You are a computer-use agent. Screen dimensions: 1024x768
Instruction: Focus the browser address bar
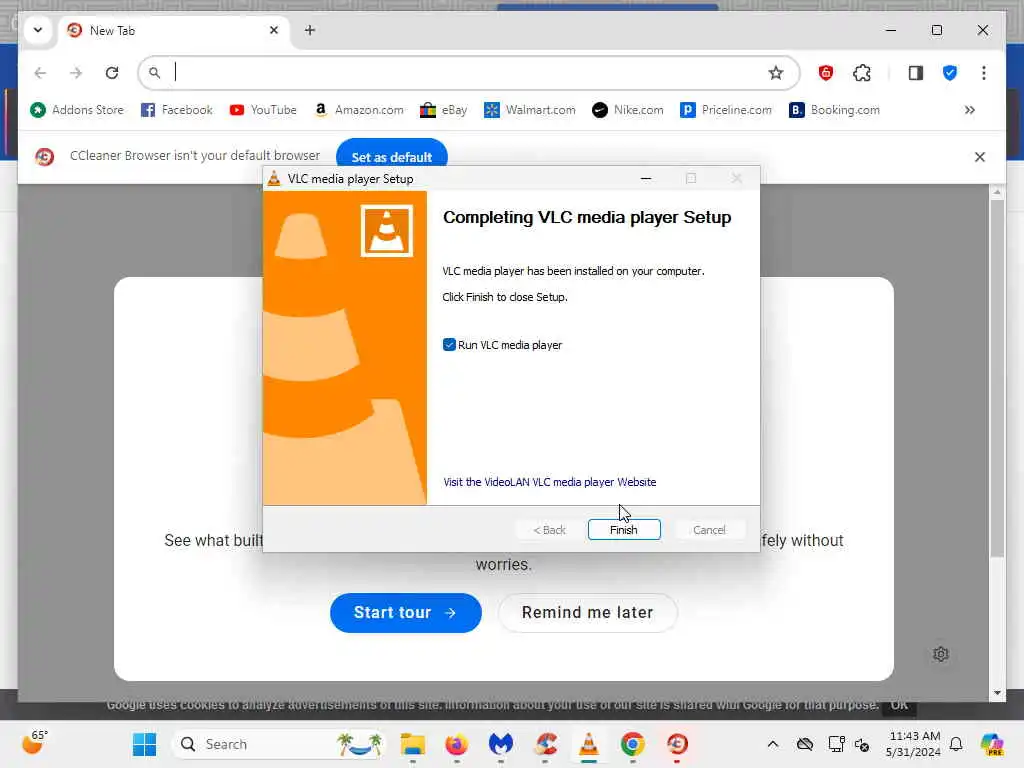(x=468, y=72)
